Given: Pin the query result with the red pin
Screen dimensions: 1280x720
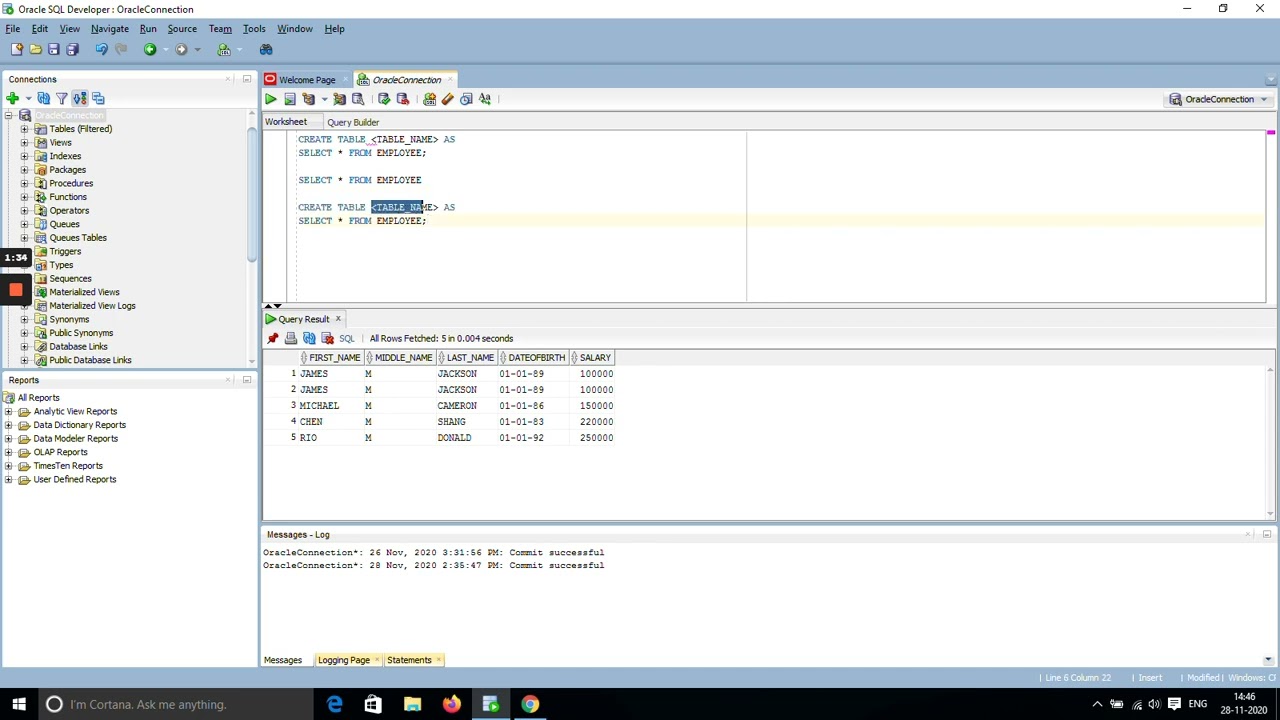Looking at the screenshot, I should click(x=273, y=339).
